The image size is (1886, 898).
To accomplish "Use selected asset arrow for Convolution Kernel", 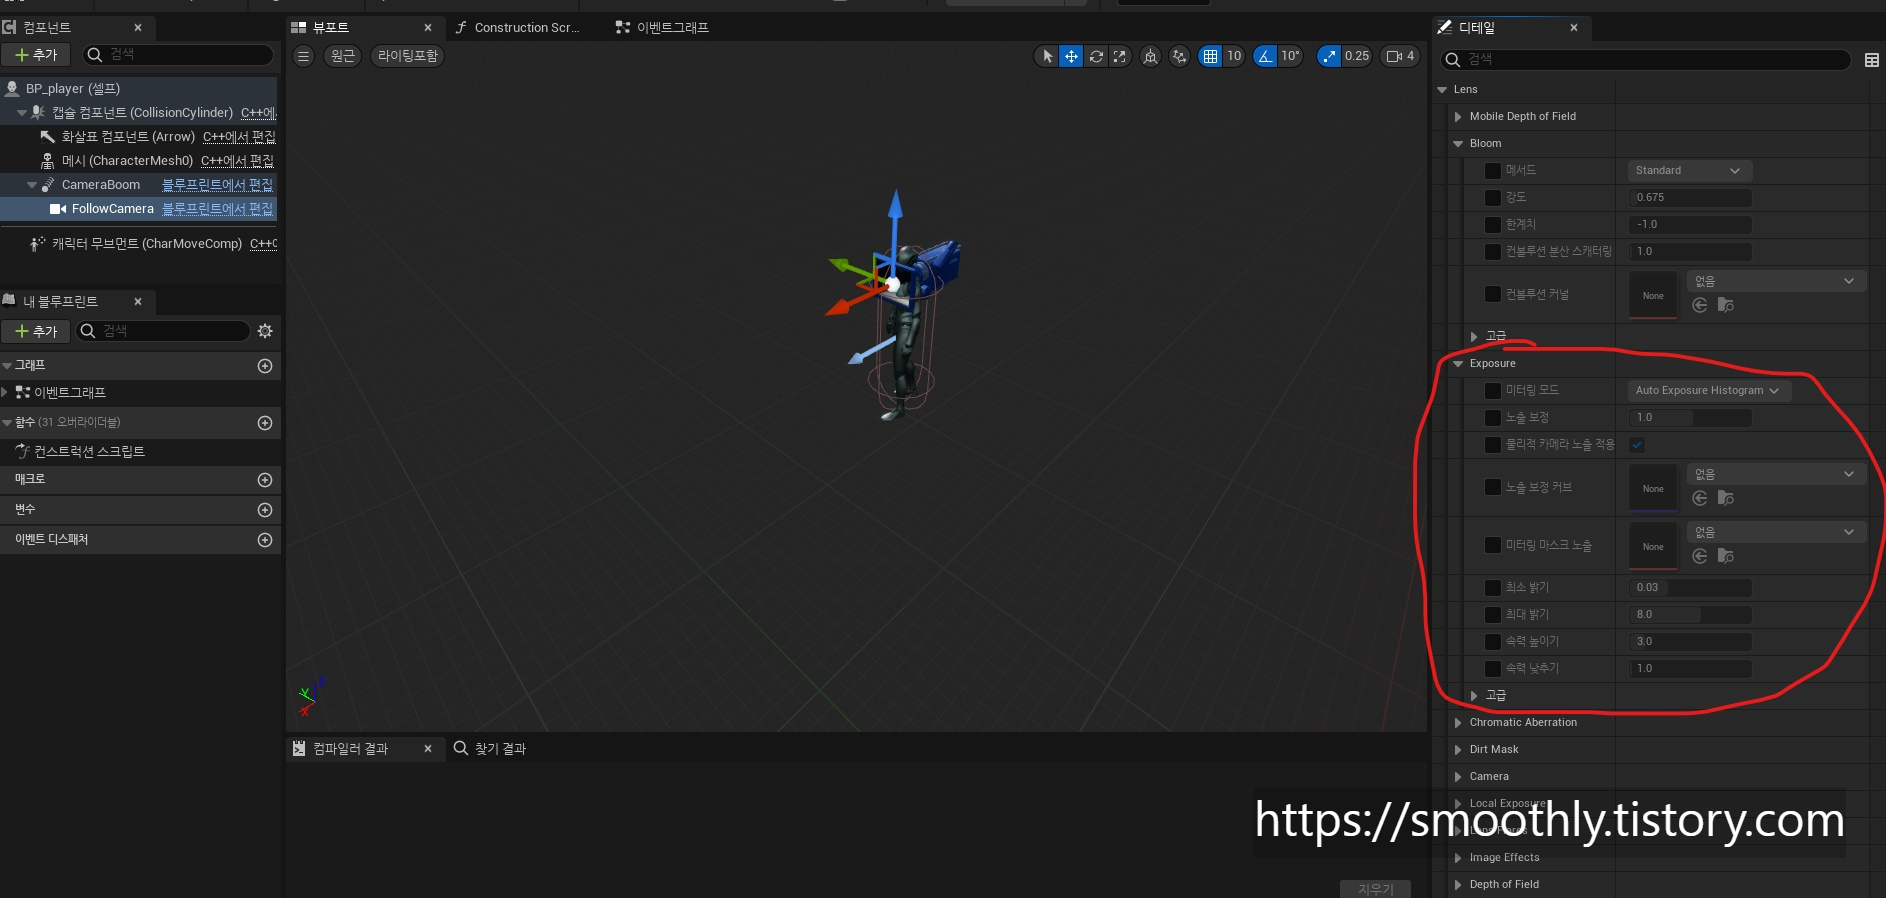I will (1699, 305).
